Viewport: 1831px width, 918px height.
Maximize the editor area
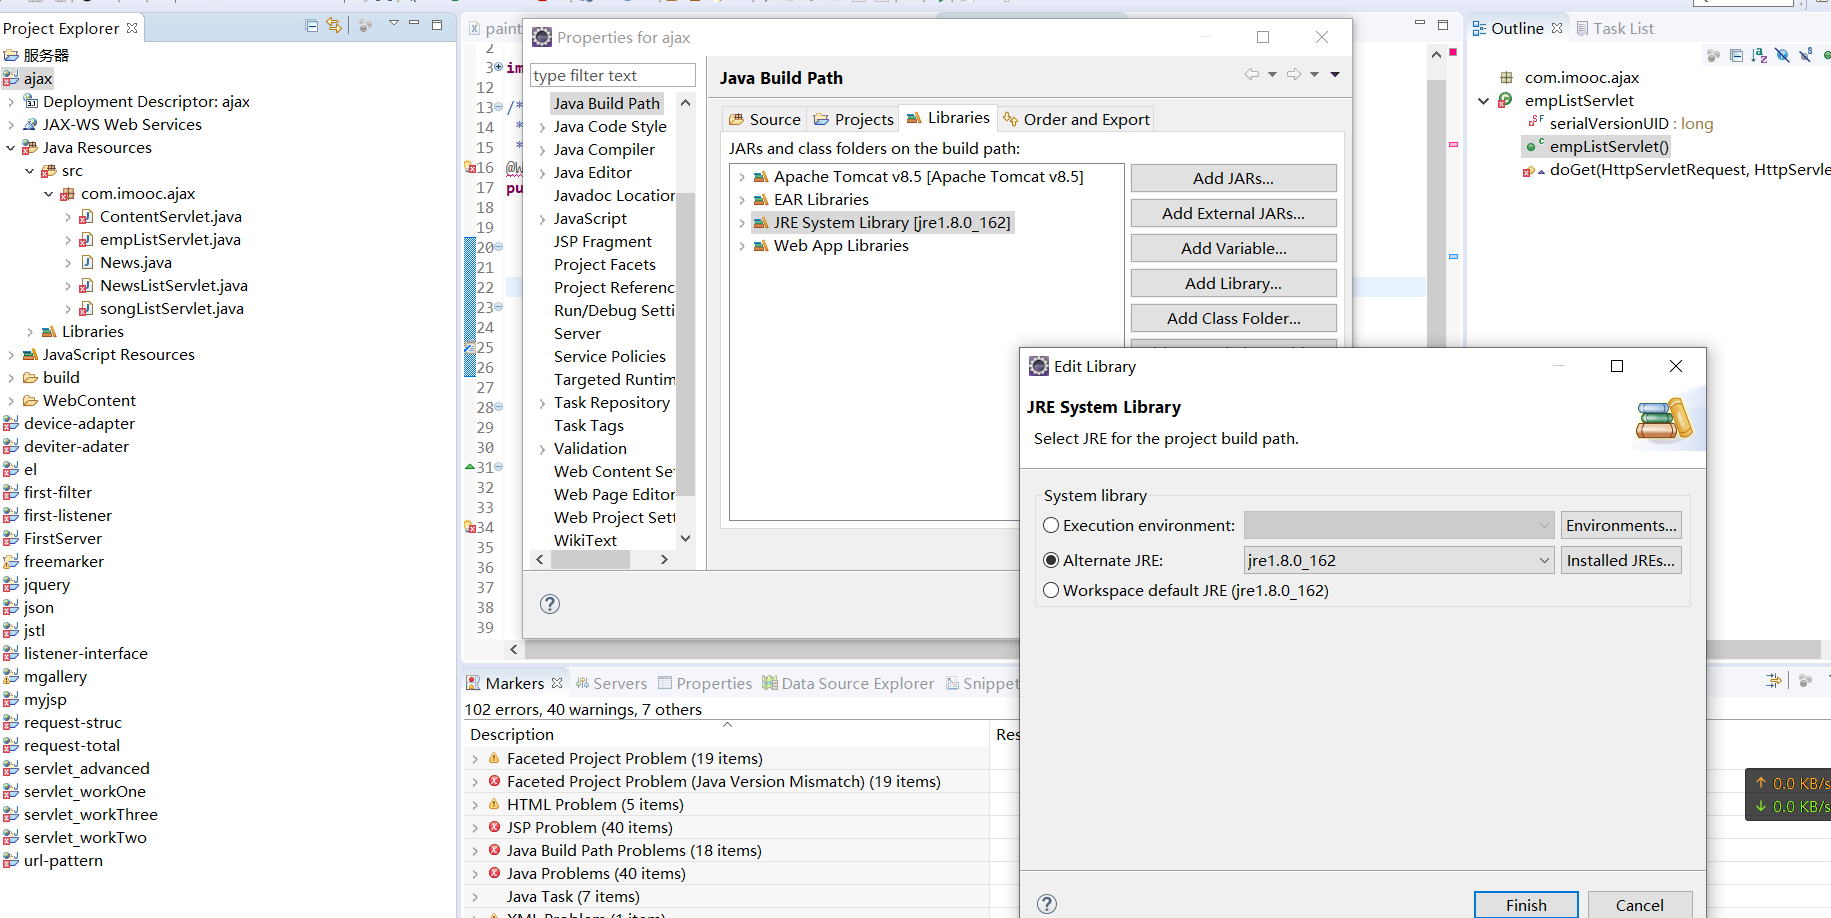(x=1443, y=24)
